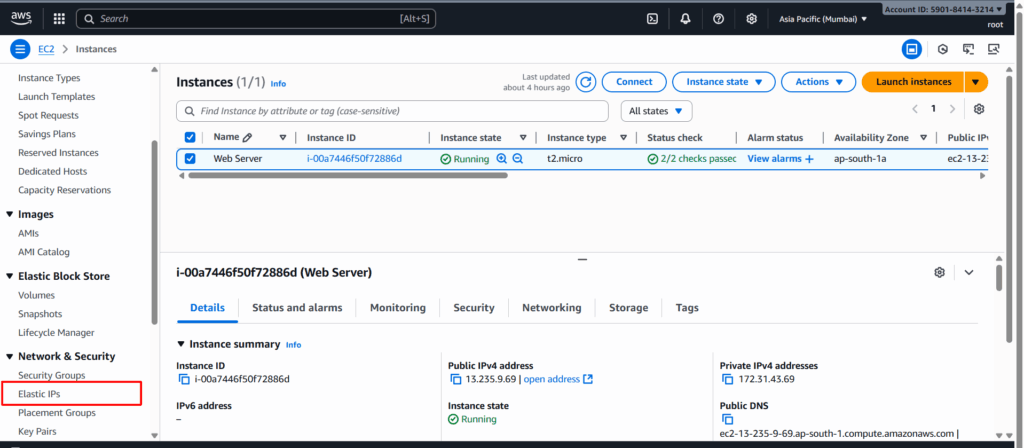Screen dimensions: 1024x448
Task: Collapse the Instance summary section
Action: pyautogui.click(x=181, y=344)
